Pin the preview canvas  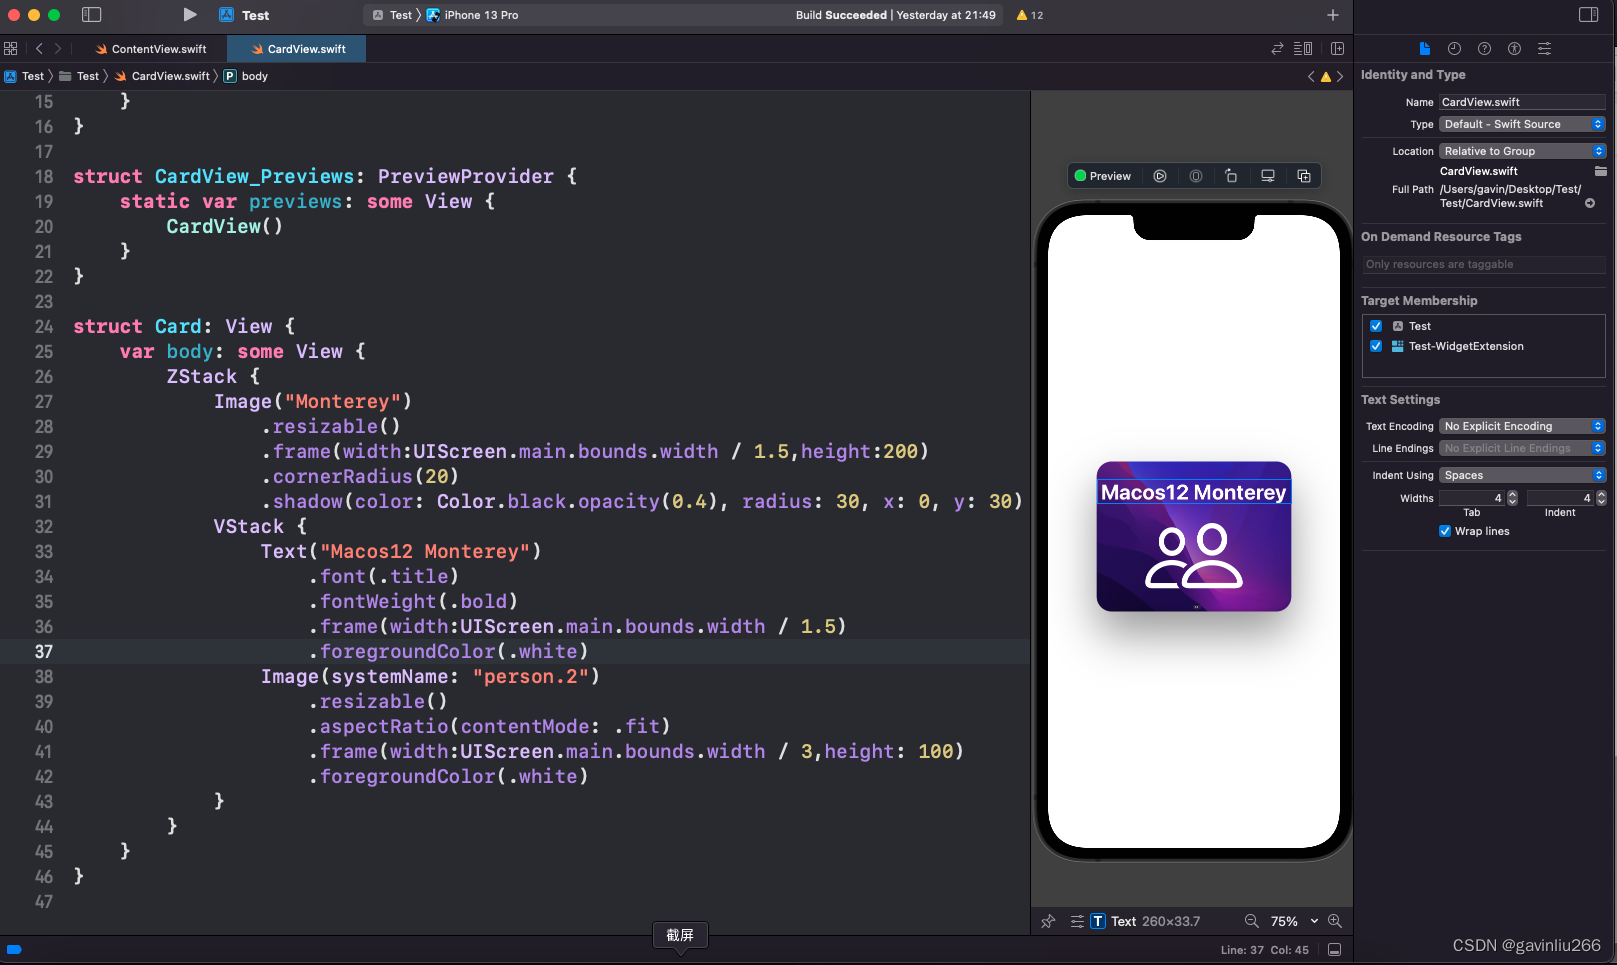pos(1048,921)
